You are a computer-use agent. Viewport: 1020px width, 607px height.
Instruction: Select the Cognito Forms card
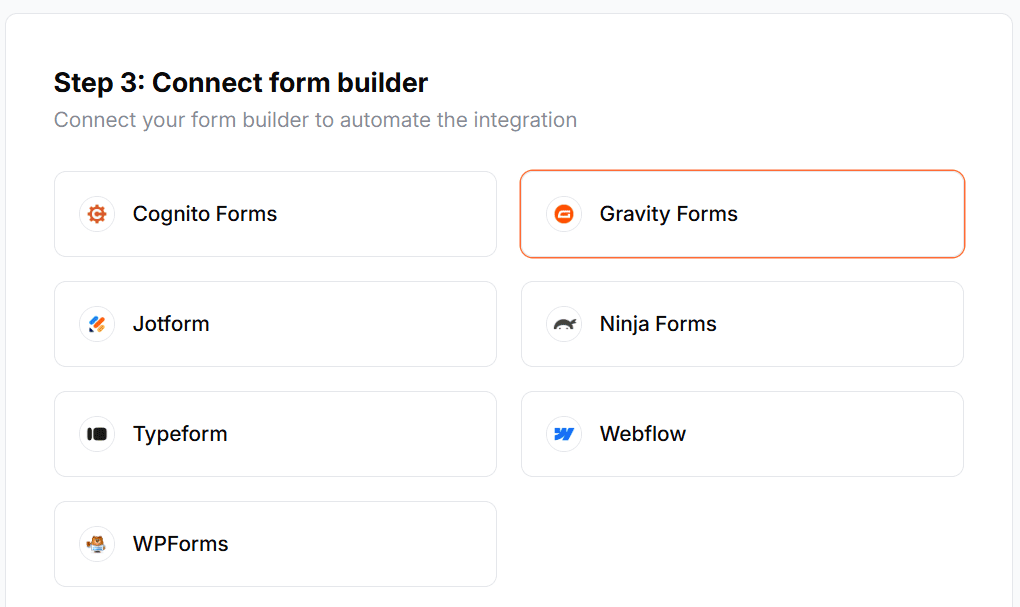pos(275,213)
